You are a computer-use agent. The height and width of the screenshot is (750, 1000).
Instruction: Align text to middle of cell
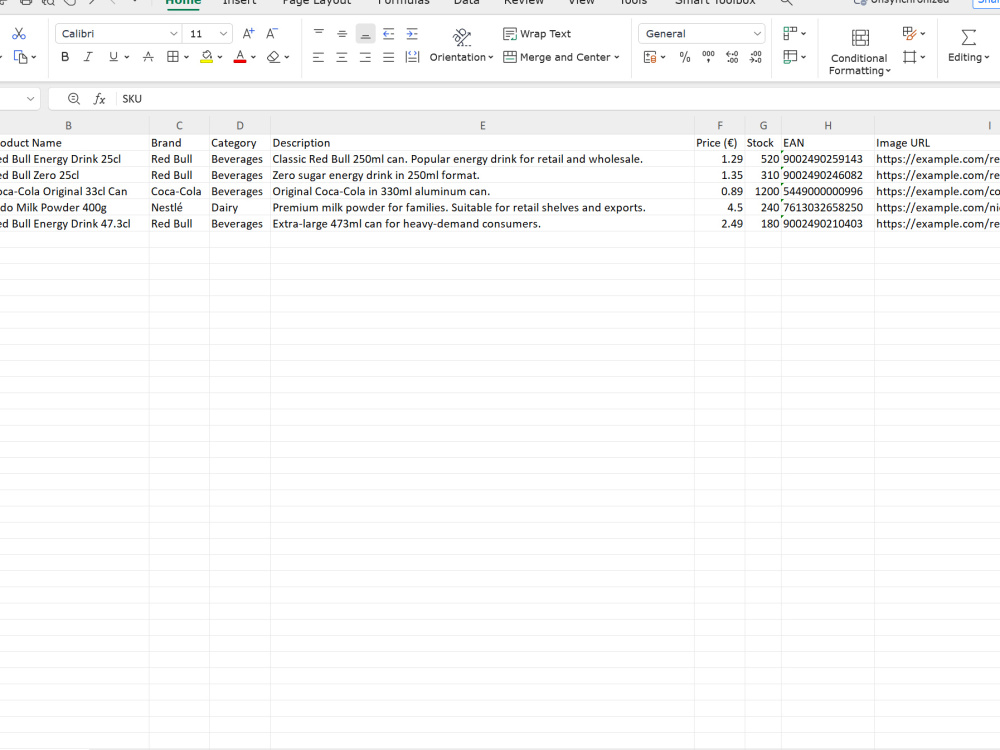[342, 34]
